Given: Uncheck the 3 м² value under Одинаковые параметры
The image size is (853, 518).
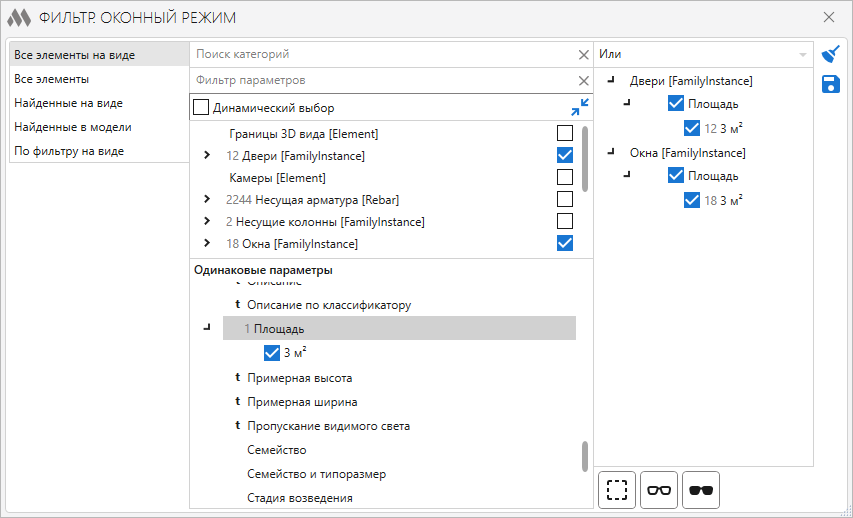Looking at the screenshot, I should (x=271, y=353).
